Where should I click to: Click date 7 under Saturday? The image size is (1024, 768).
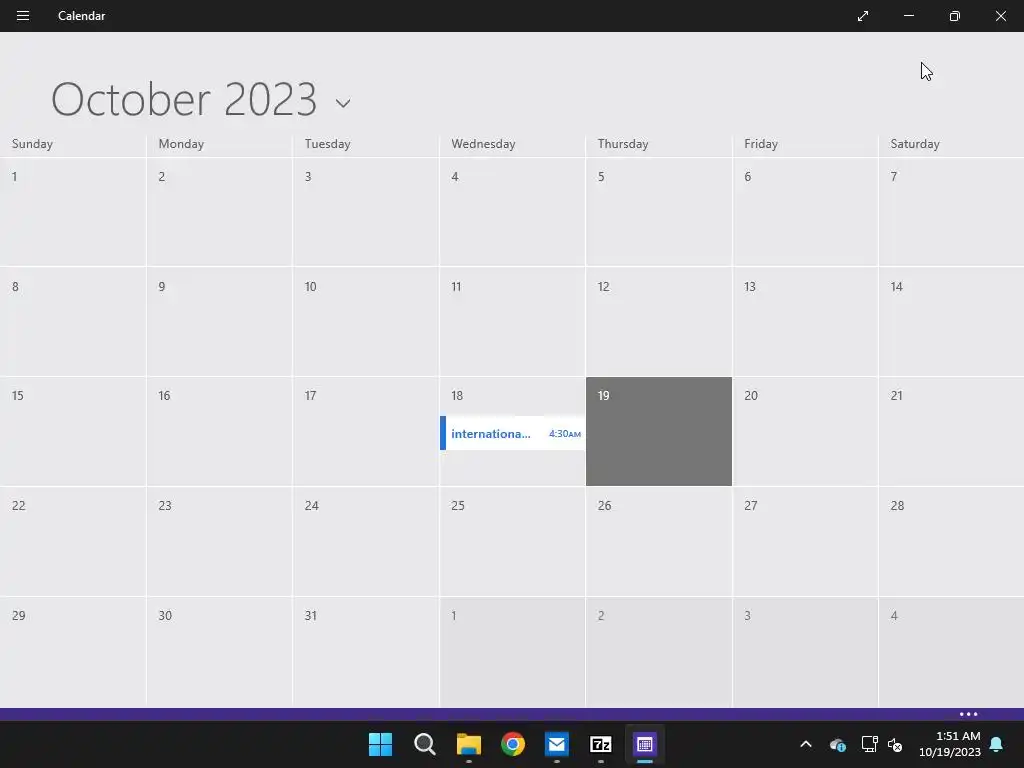952,212
